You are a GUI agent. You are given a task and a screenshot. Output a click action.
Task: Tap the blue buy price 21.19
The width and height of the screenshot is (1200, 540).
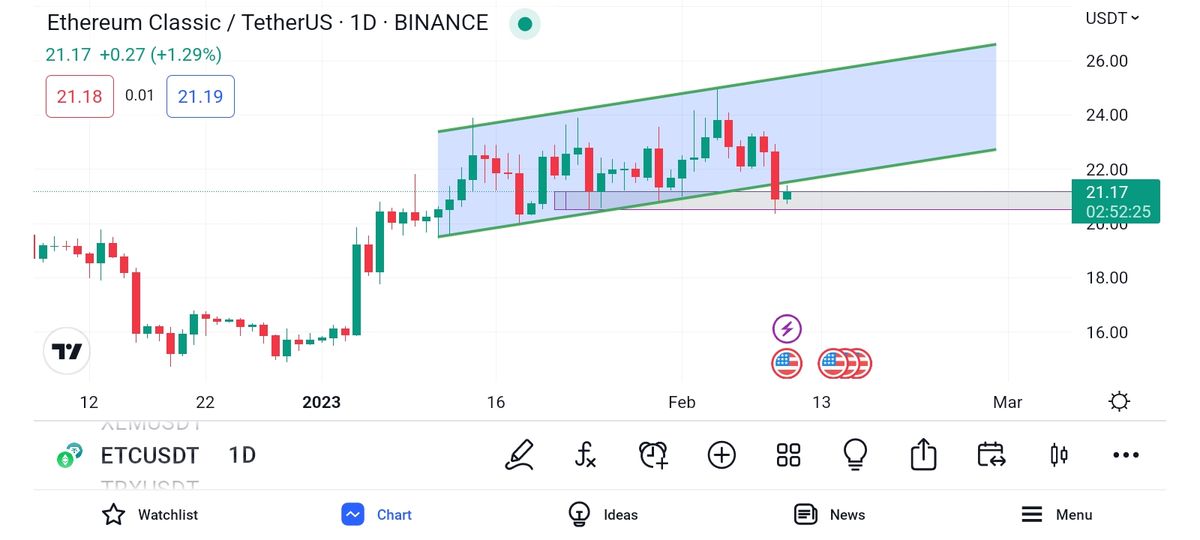point(200,96)
